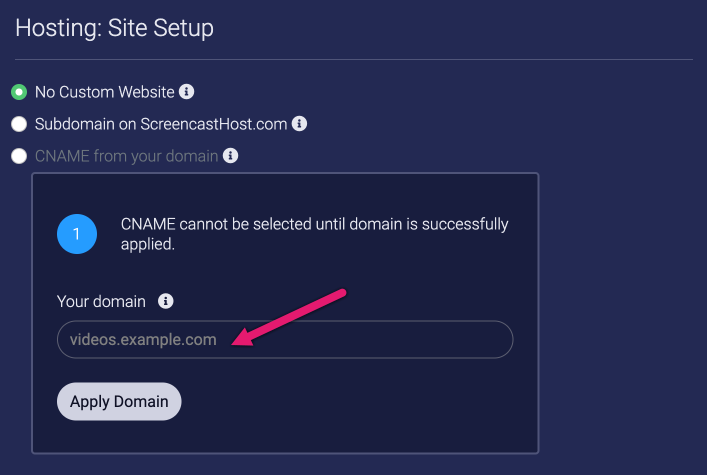The width and height of the screenshot is (707, 475).
Task: Click the No Custom Website label text
Action: coord(105,92)
